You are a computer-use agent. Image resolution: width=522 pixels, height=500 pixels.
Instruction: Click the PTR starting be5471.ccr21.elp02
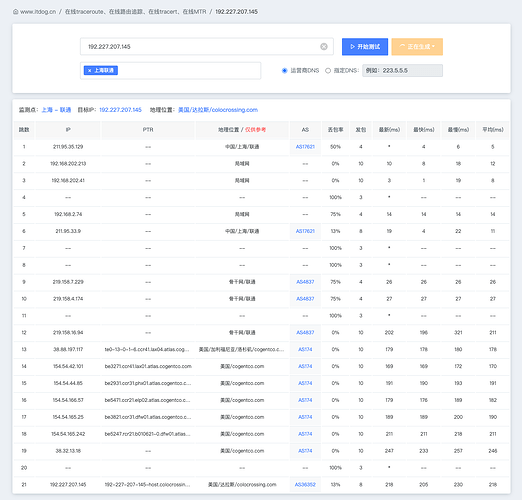point(148,400)
